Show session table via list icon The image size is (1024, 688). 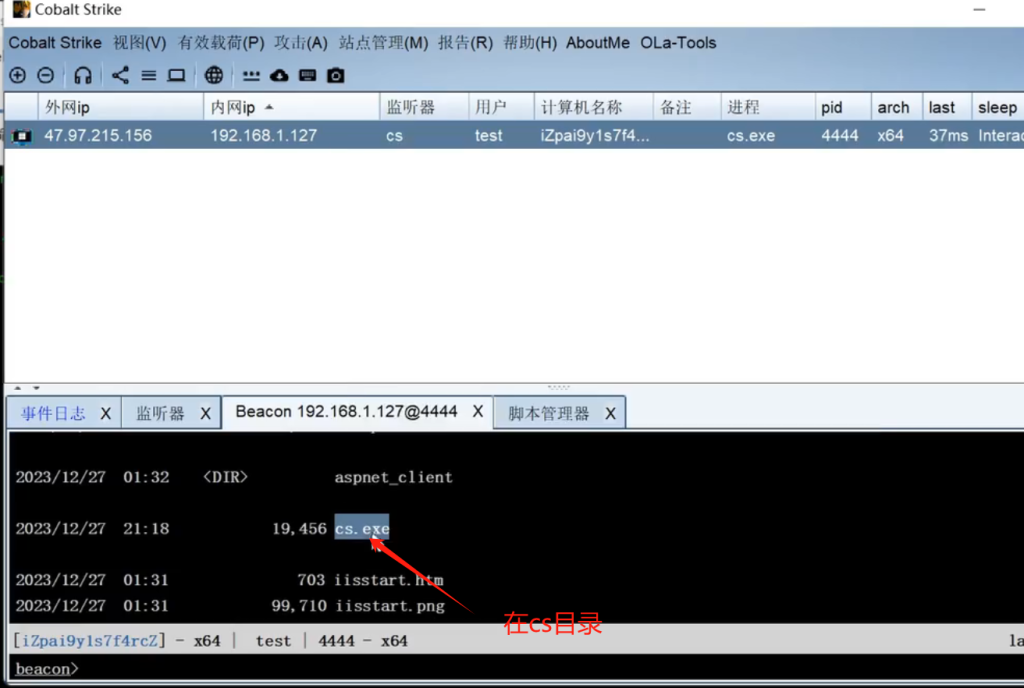[x=149, y=76]
